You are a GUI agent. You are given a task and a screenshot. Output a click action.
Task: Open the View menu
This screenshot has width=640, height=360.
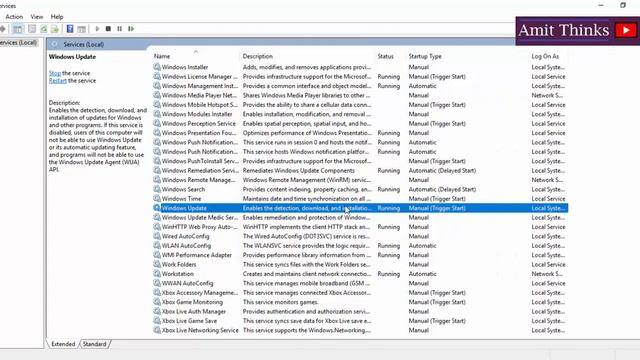(37, 17)
